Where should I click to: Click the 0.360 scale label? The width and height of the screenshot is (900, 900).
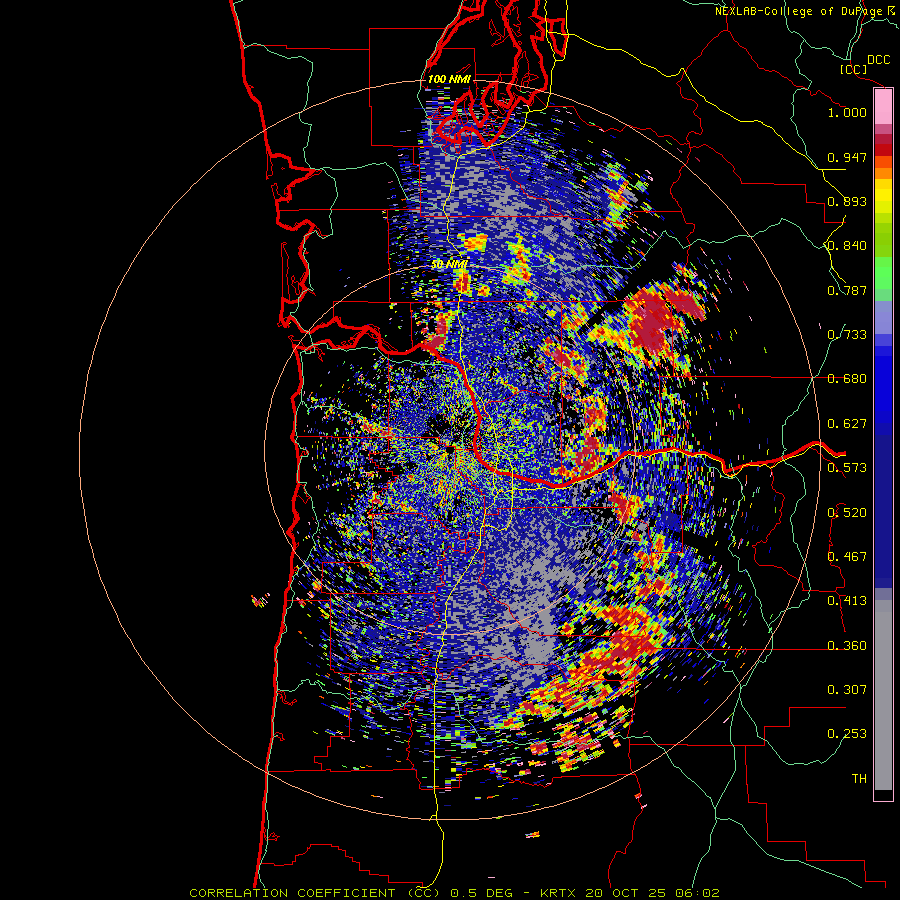click(x=847, y=646)
